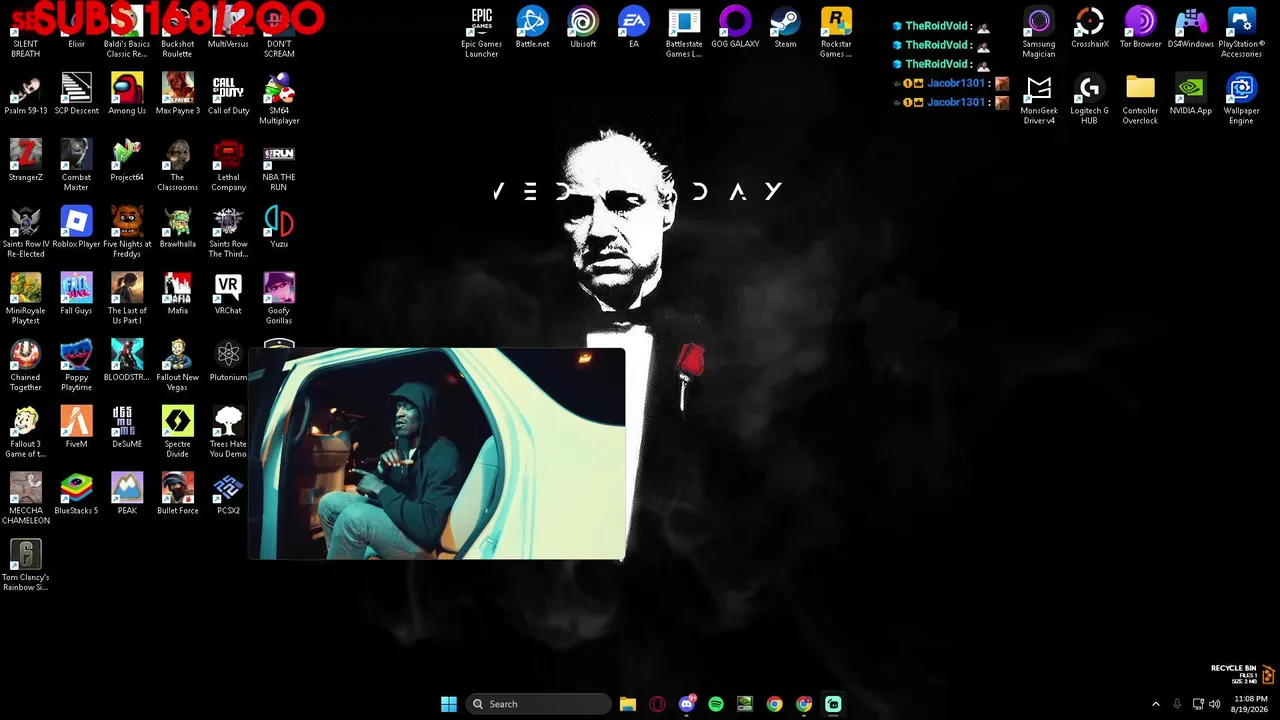
Task: Open volume control in system tray
Action: point(1214,704)
